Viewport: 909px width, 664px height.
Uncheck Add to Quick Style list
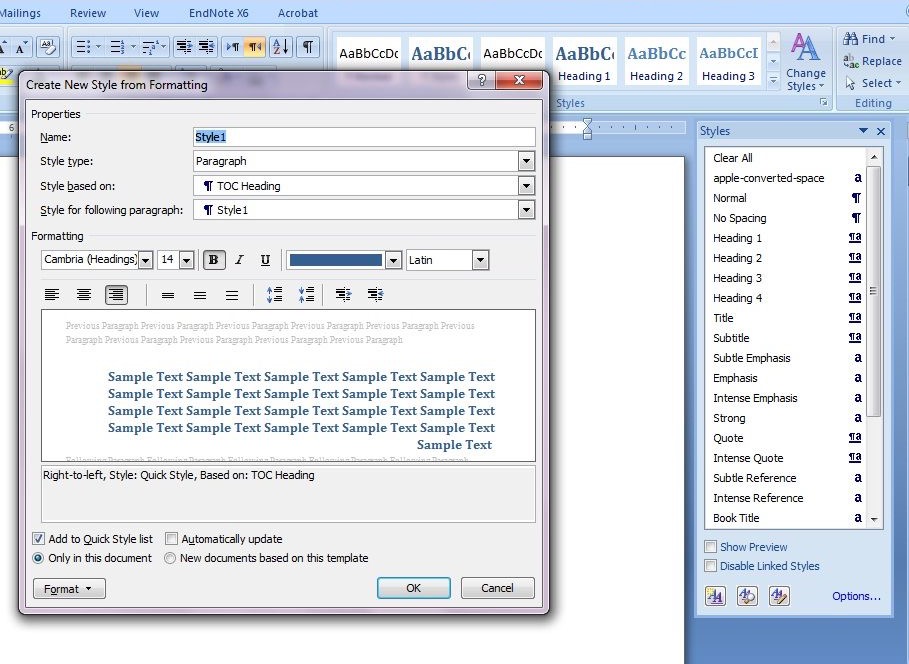pos(39,539)
